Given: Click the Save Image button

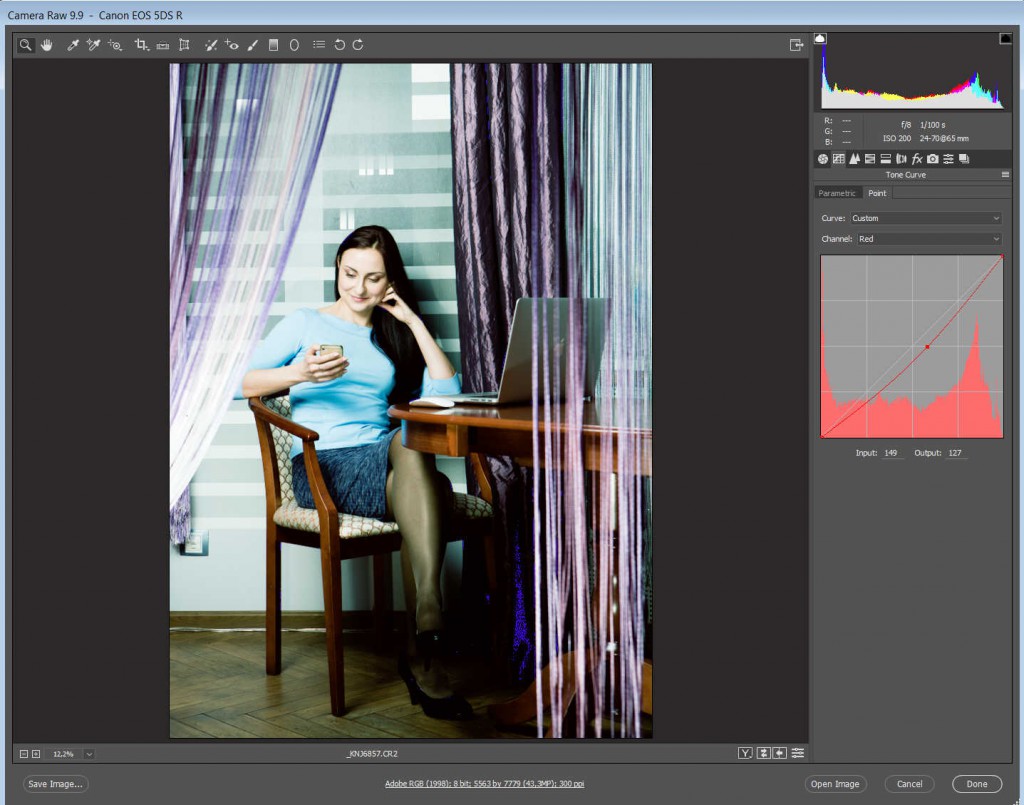Looking at the screenshot, I should pos(56,784).
